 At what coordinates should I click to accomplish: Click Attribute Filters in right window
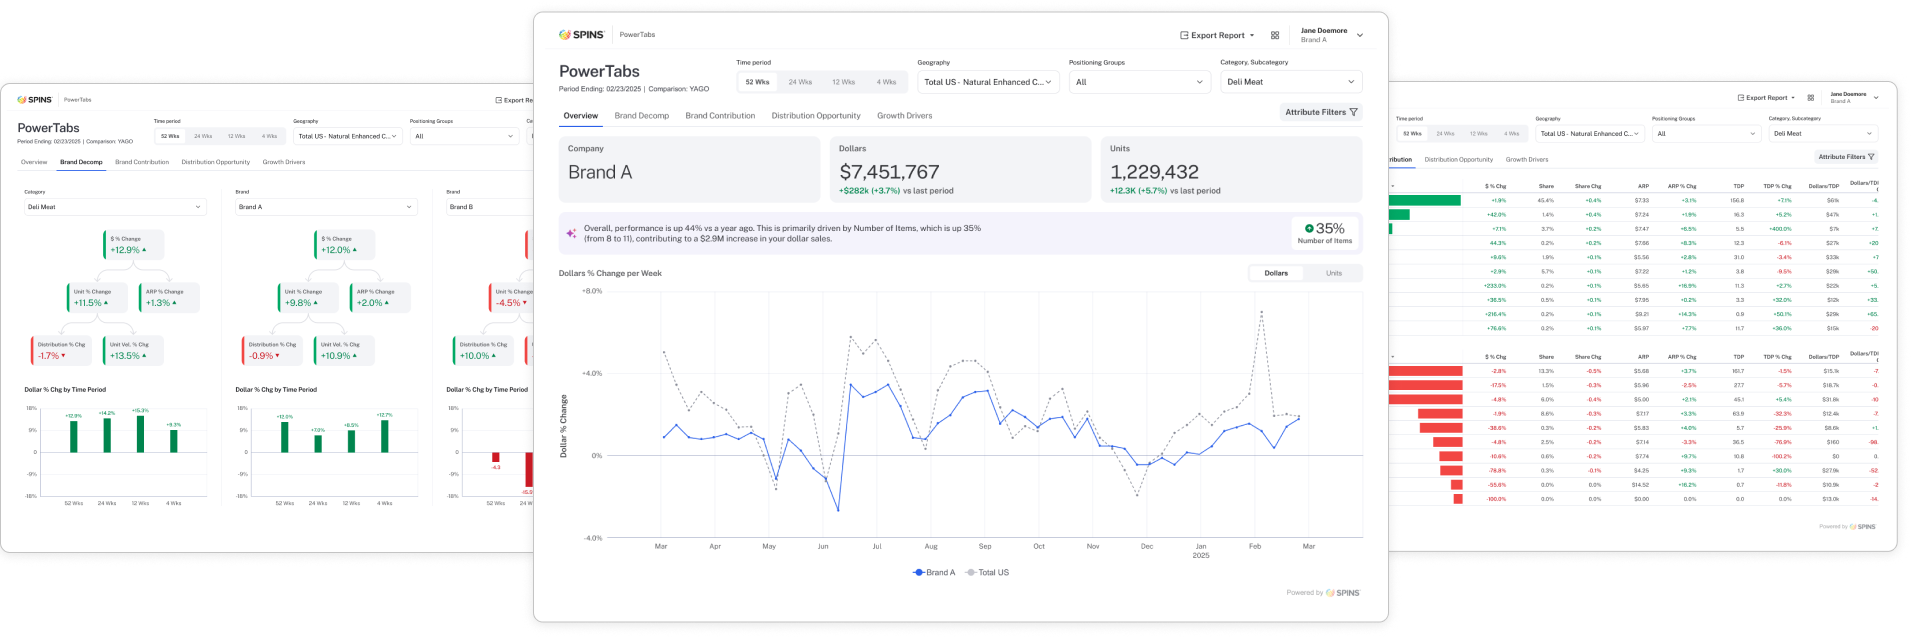click(1846, 157)
